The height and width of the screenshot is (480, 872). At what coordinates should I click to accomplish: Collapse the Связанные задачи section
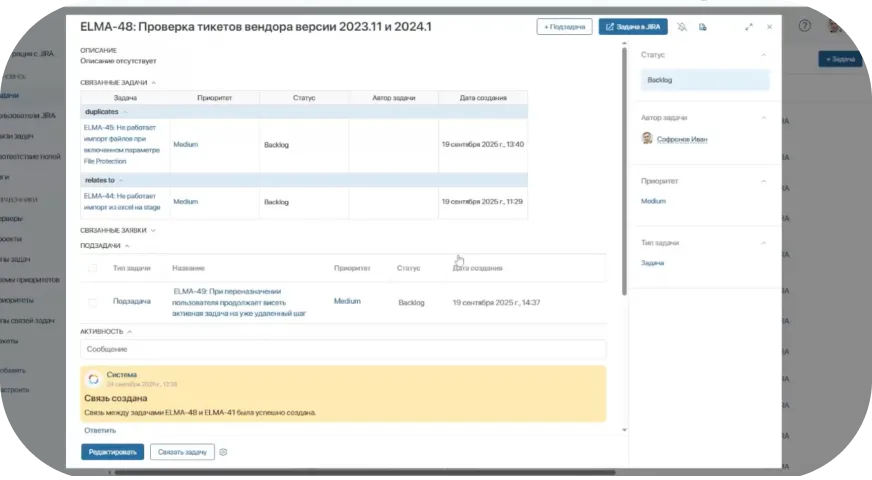(153, 82)
